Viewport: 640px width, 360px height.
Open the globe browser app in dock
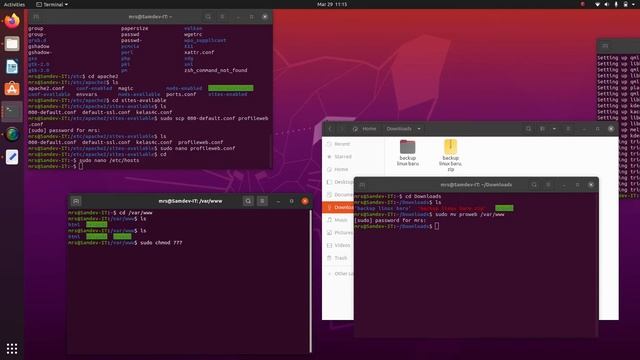tap(12, 134)
